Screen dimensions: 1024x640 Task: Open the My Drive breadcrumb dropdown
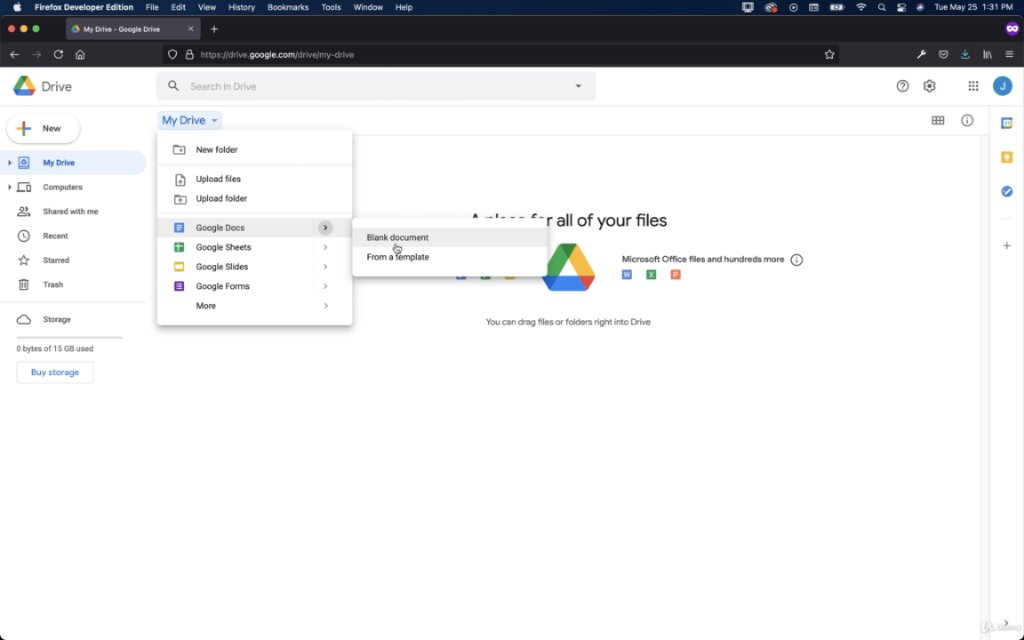[x=189, y=120]
